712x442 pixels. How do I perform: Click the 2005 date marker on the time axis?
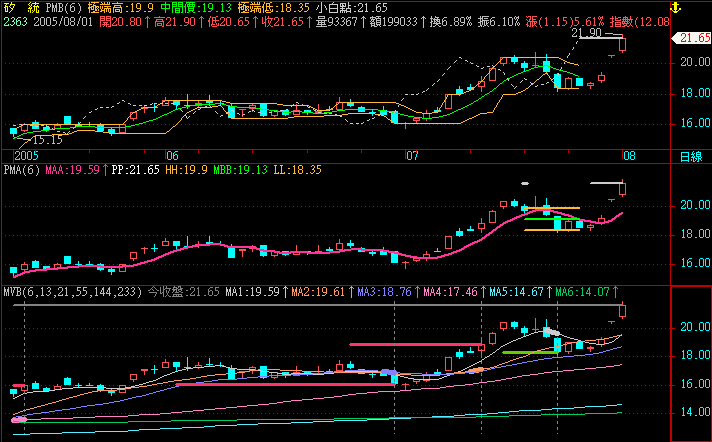(26, 156)
